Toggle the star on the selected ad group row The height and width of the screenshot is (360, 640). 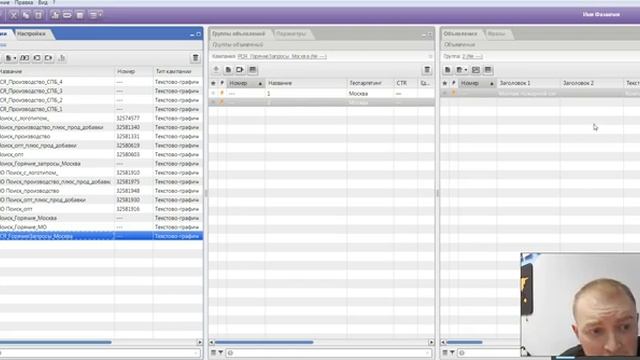click(x=213, y=102)
